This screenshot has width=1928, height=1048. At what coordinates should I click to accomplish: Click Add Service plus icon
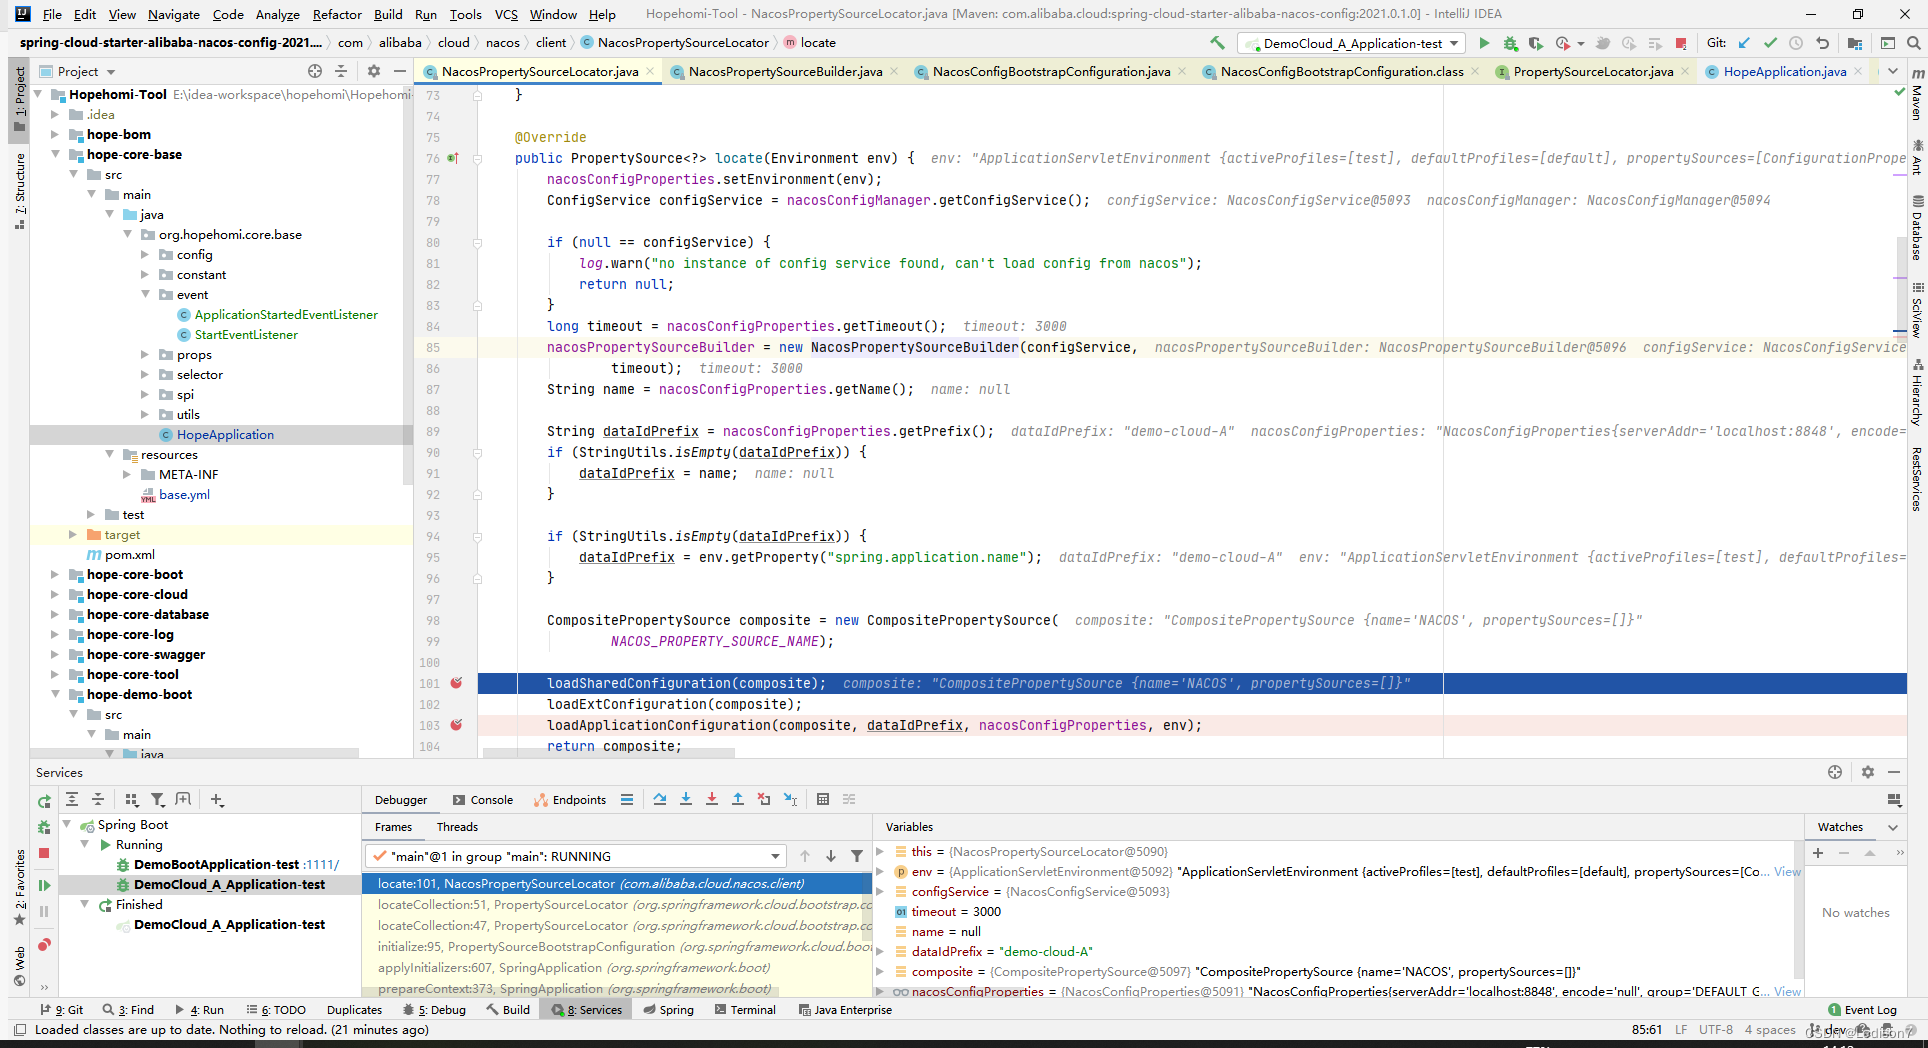[x=217, y=799]
